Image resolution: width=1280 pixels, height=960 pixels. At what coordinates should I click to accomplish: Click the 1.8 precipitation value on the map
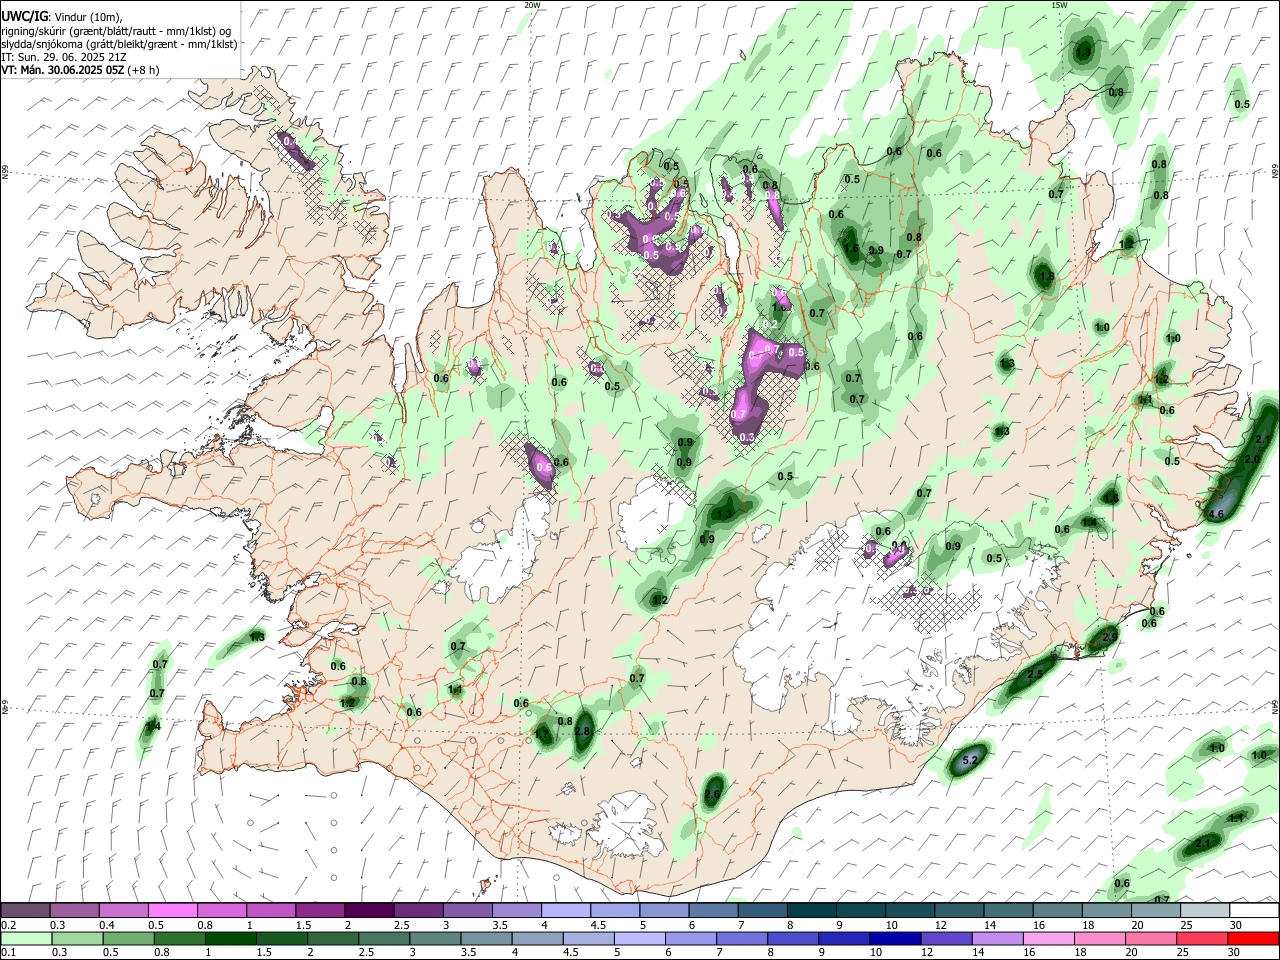[1047, 277]
